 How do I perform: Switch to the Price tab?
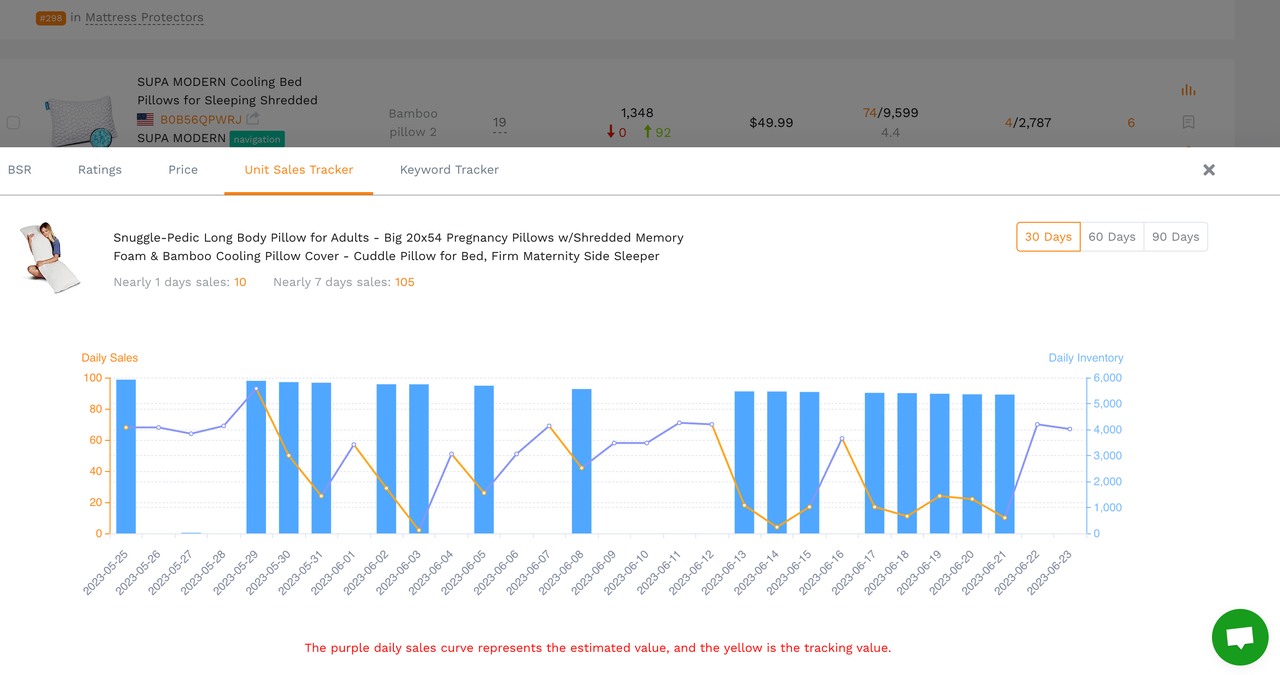point(183,170)
